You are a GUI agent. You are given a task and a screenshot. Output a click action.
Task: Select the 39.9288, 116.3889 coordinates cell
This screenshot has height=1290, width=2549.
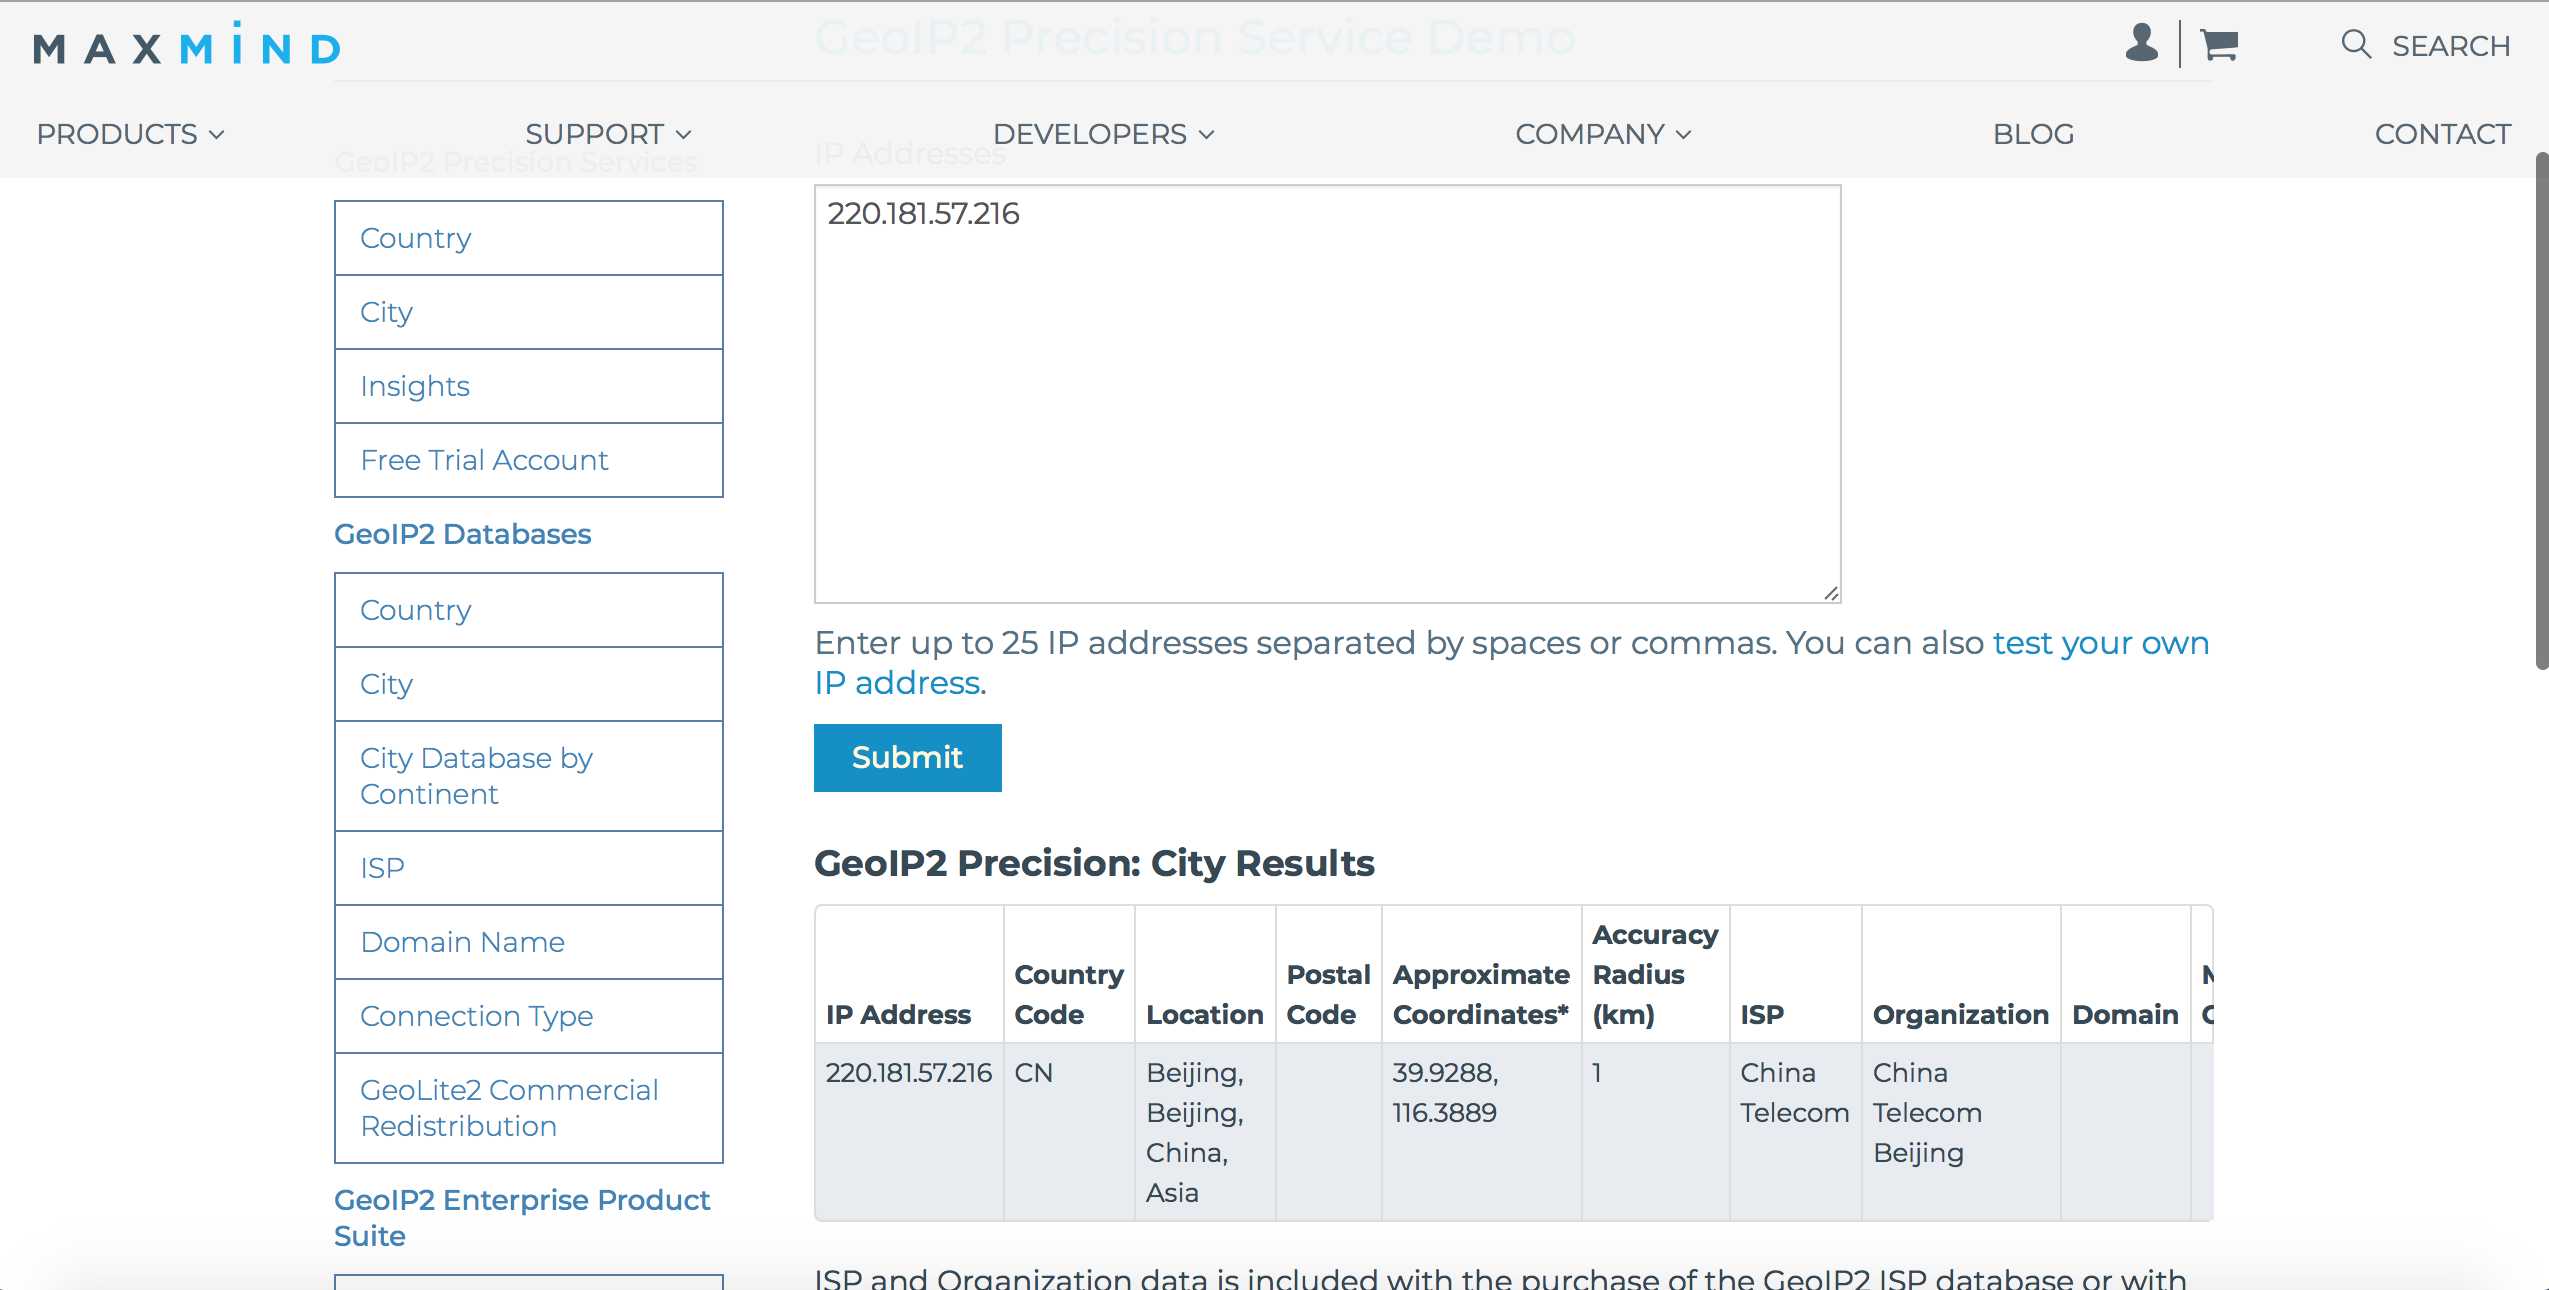coord(1481,1132)
